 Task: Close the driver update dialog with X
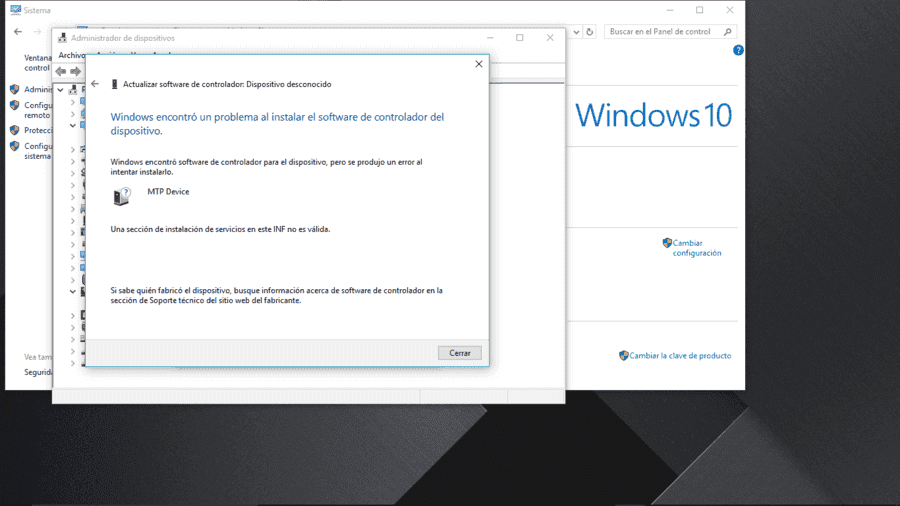pos(479,64)
